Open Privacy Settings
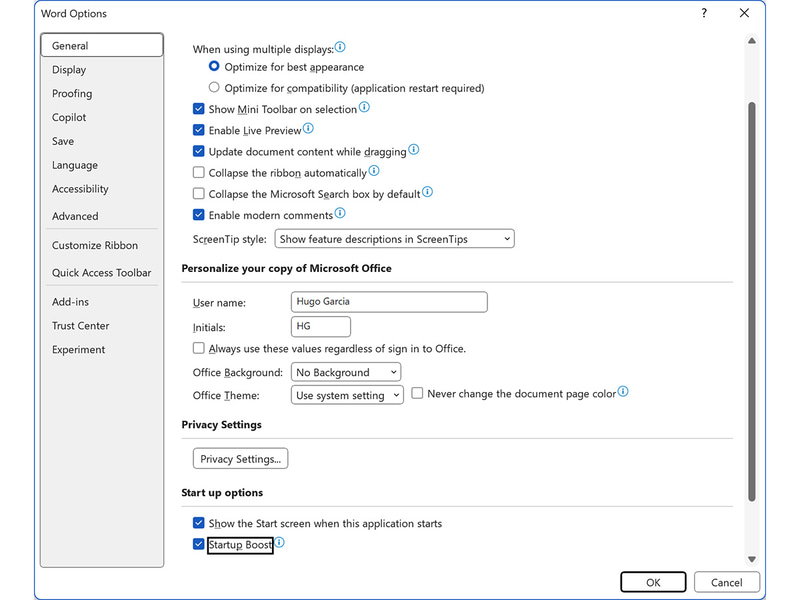800x600 pixels. pyautogui.click(x=240, y=458)
